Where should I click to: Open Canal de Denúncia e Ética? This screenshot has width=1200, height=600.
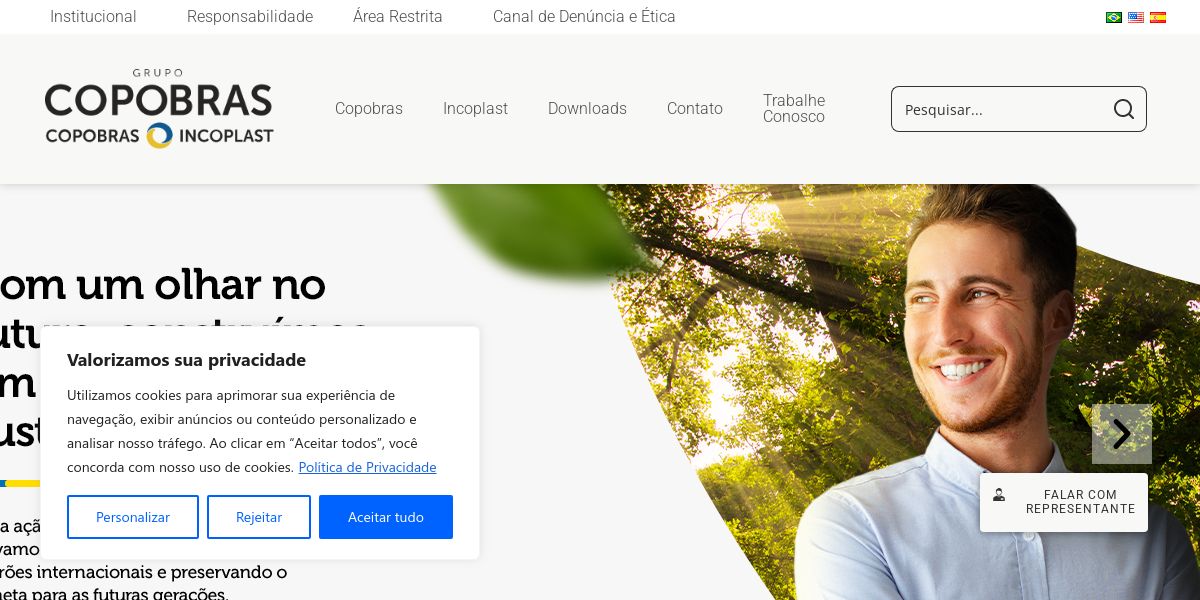click(584, 16)
